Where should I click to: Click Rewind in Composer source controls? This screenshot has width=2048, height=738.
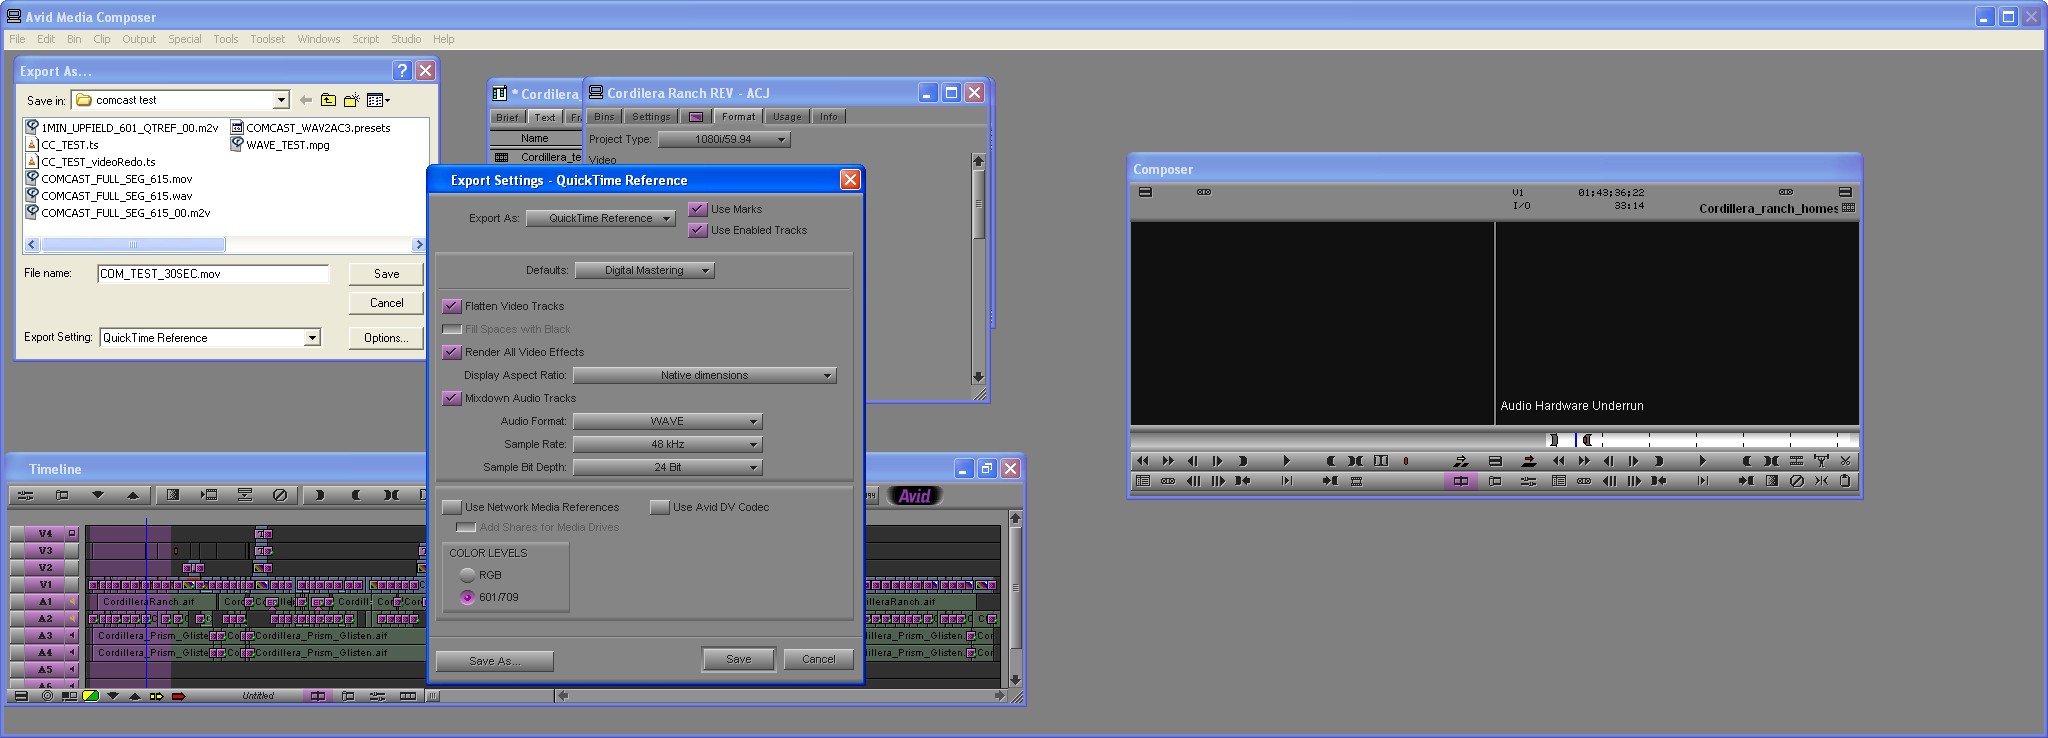tap(1143, 461)
